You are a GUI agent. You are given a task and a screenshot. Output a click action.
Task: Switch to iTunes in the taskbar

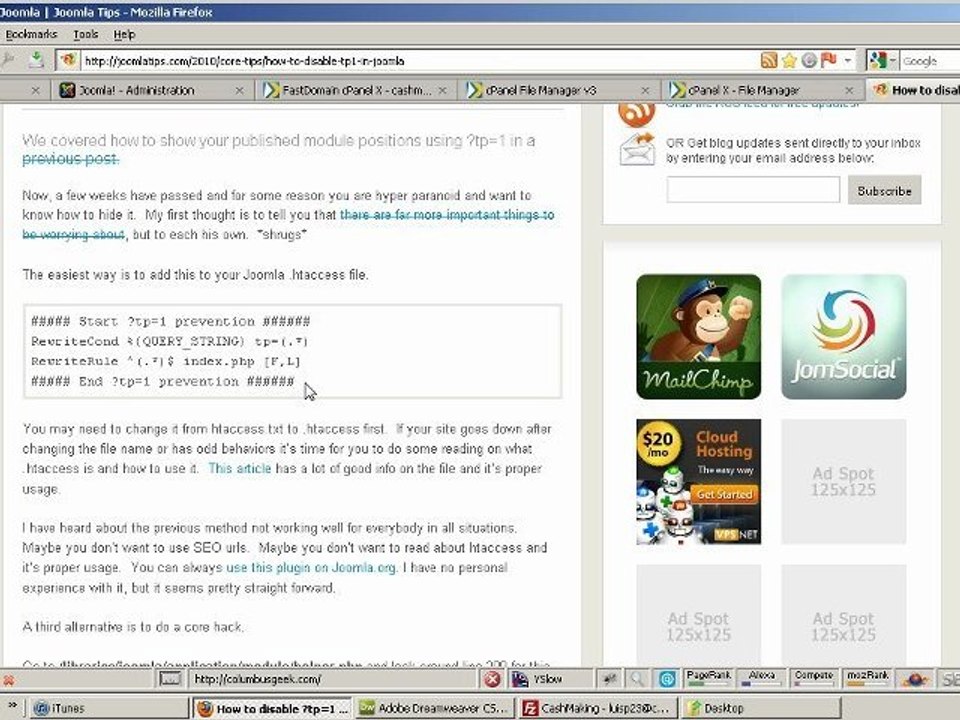[x=109, y=708]
